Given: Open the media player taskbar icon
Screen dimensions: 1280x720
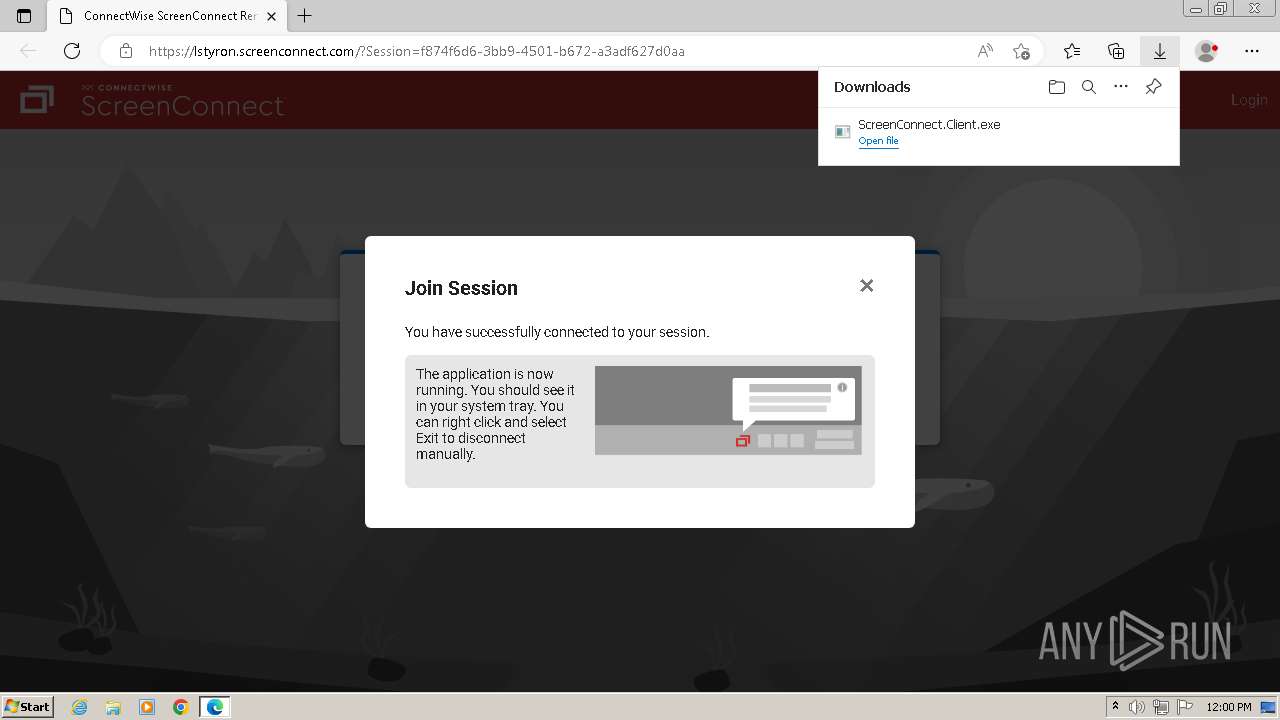Looking at the screenshot, I should (x=147, y=707).
